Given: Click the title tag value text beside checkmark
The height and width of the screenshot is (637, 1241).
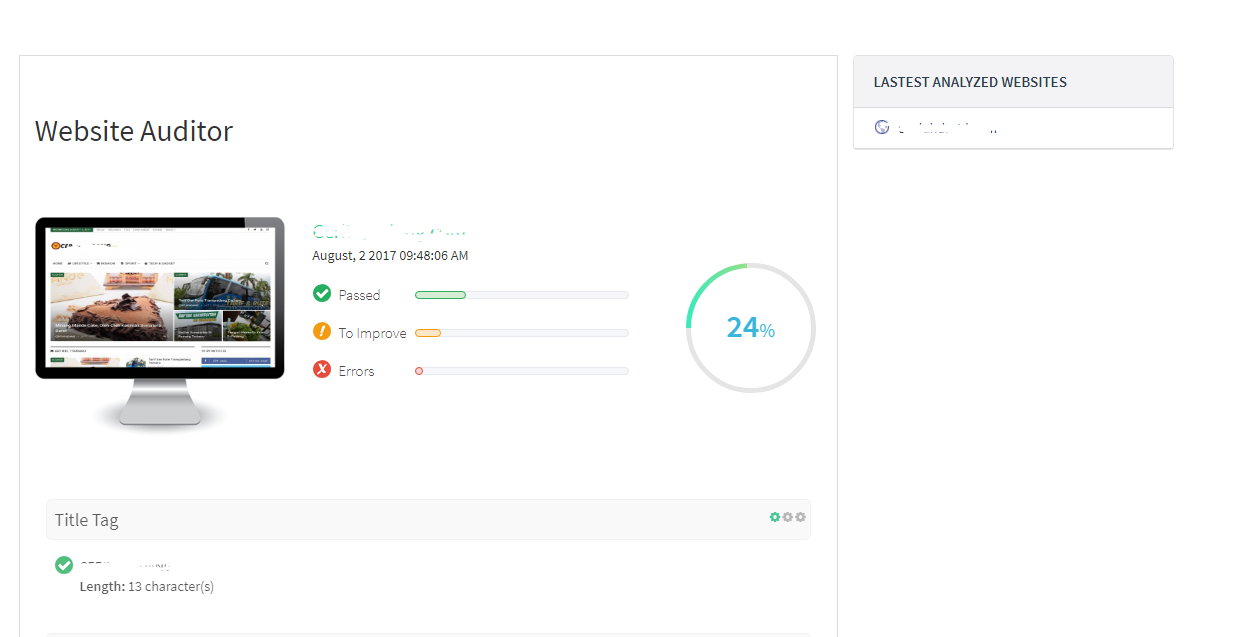Looking at the screenshot, I should click(126, 566).
